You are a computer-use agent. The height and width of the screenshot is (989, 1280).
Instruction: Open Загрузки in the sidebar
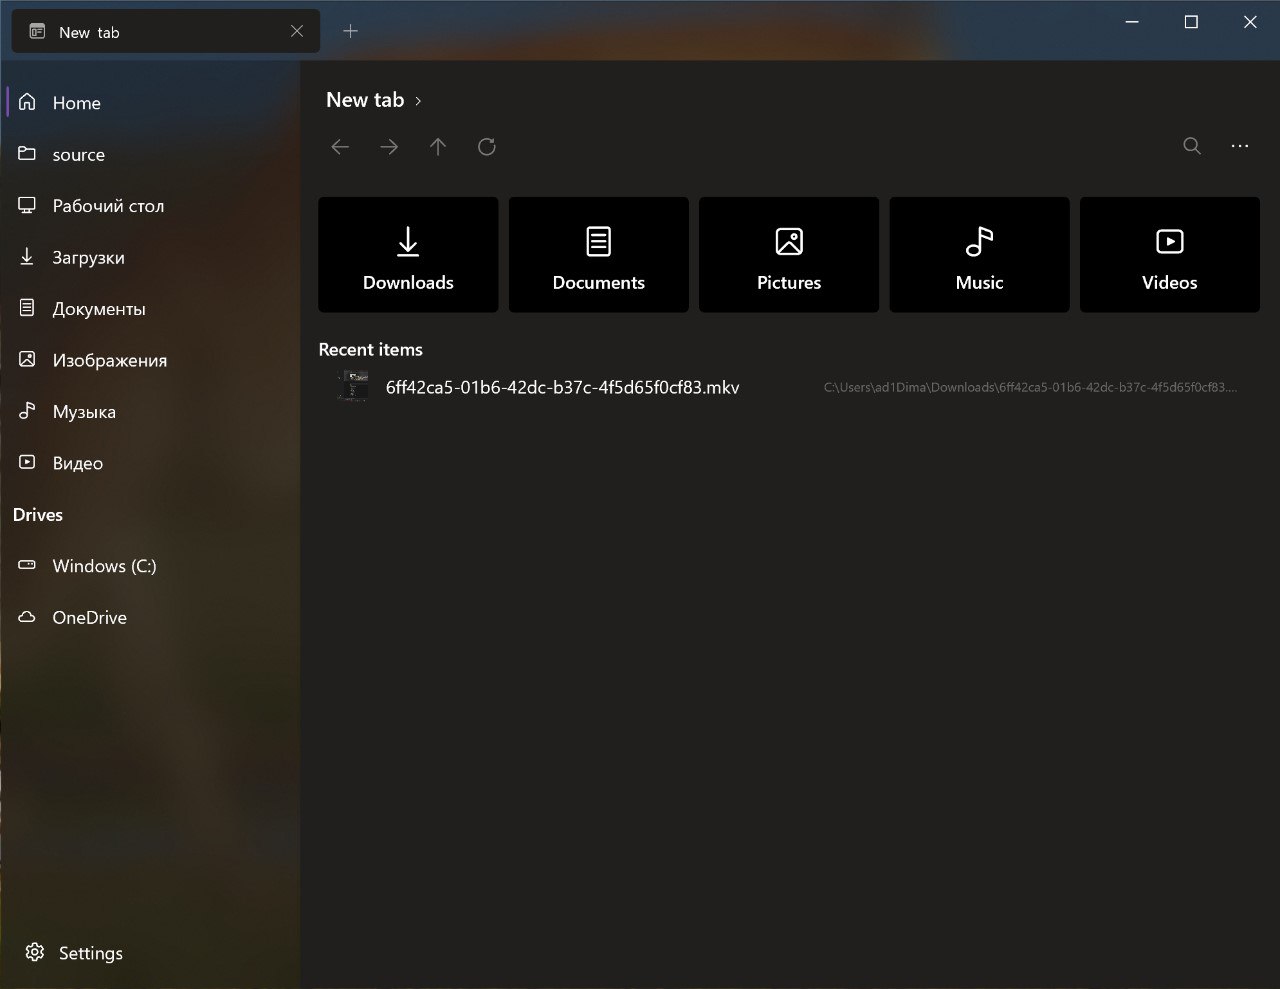[150, 257]
